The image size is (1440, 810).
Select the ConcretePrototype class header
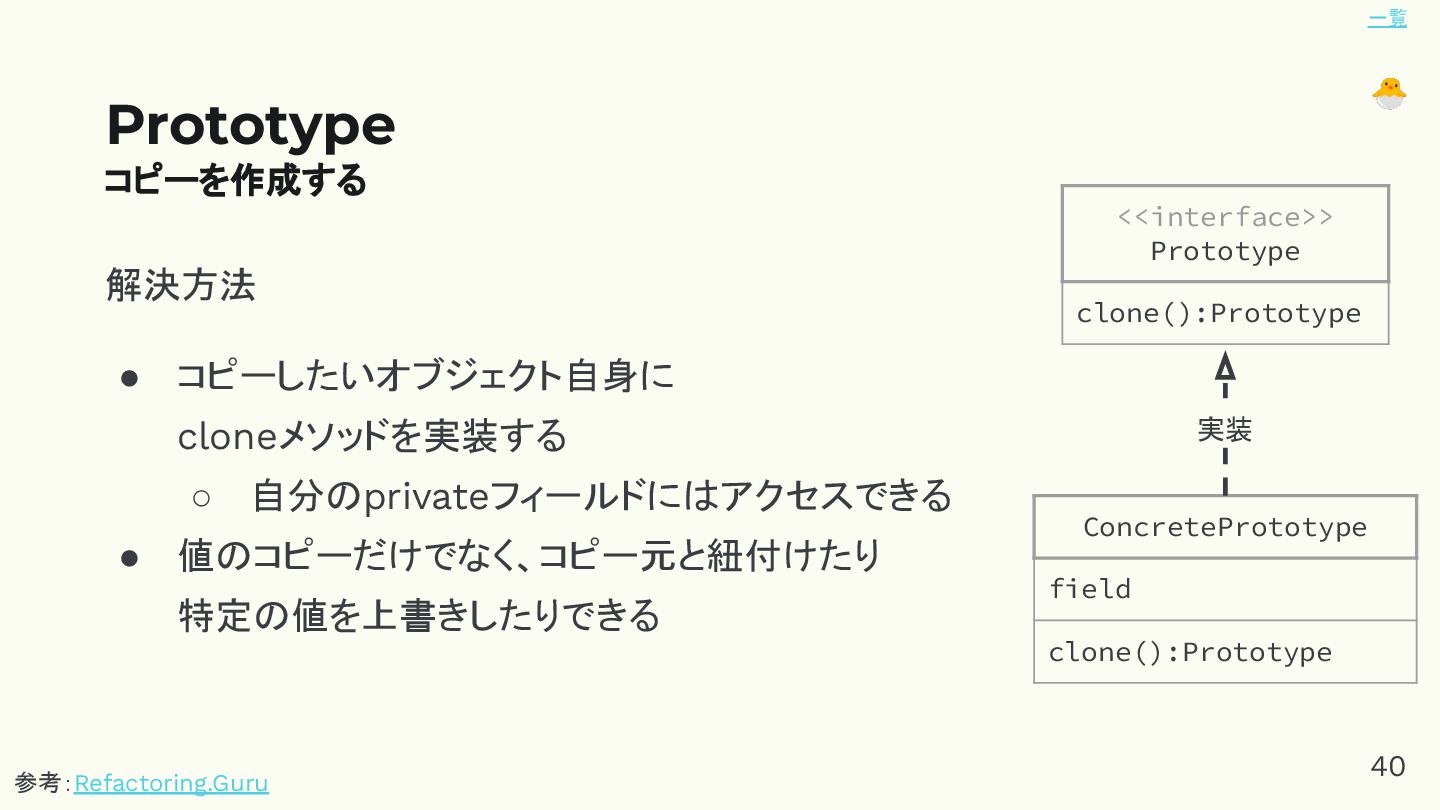pos(1225,527)
